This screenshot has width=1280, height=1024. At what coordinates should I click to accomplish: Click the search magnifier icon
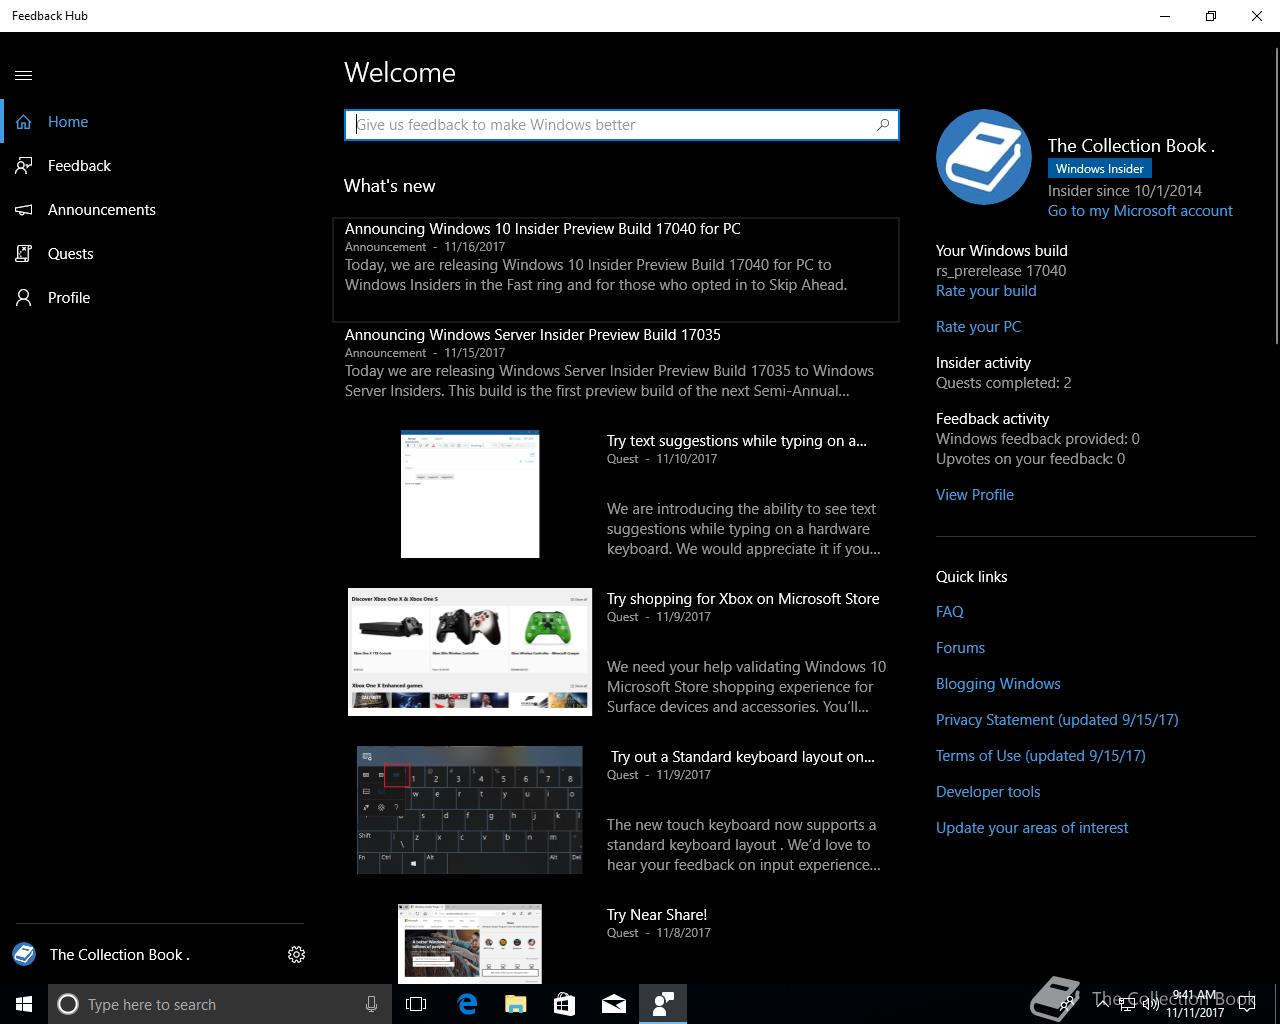pyautogui.click(x=883, y=125)
